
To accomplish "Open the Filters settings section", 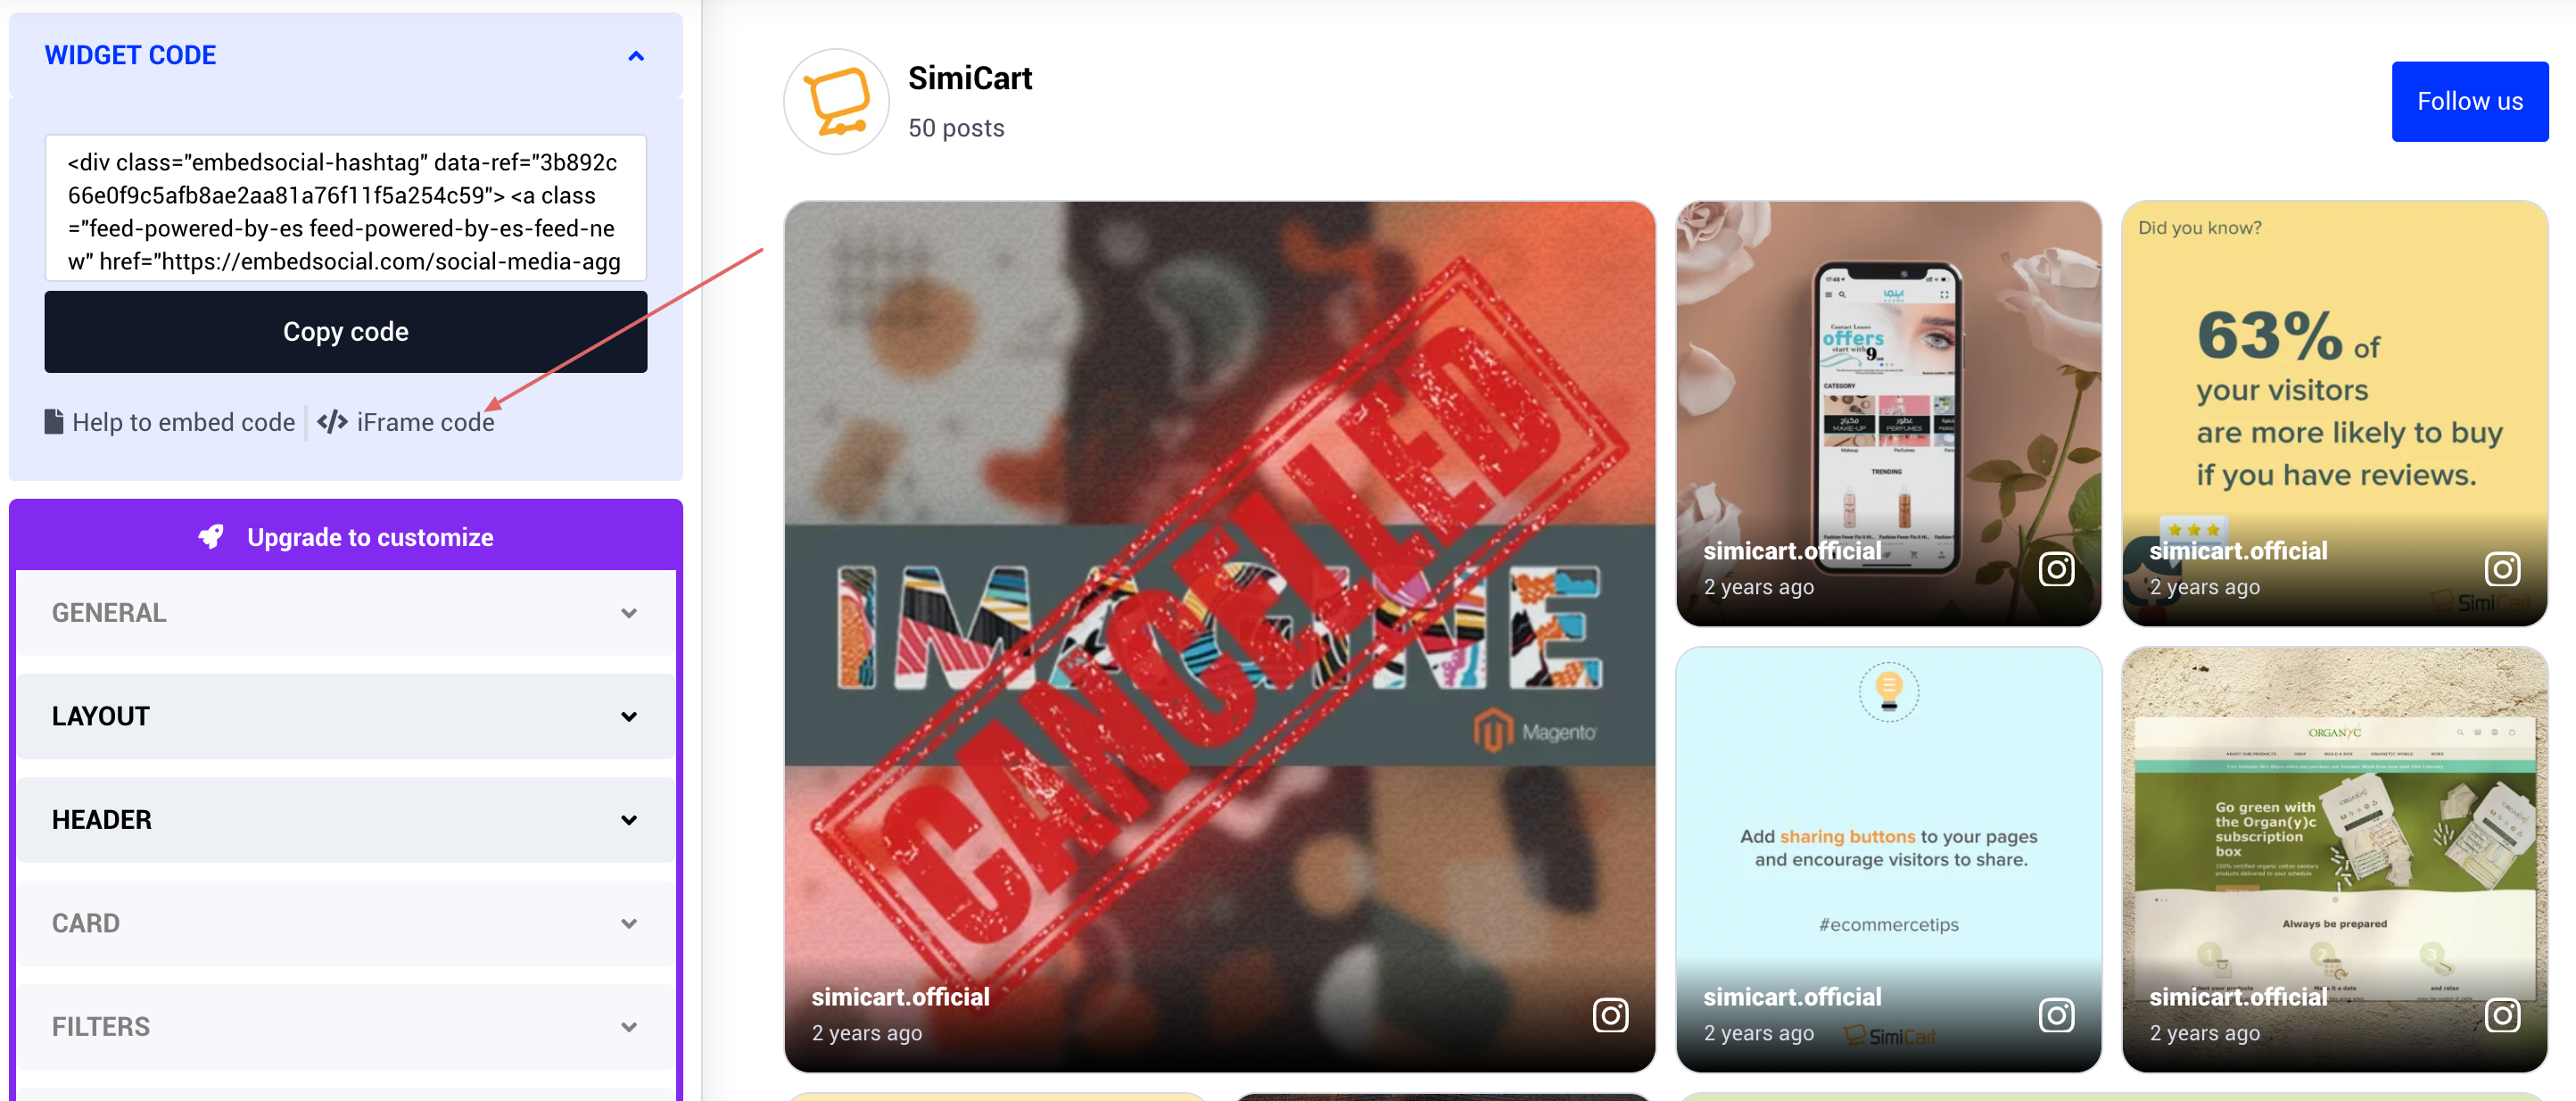I will [346, 1027].
